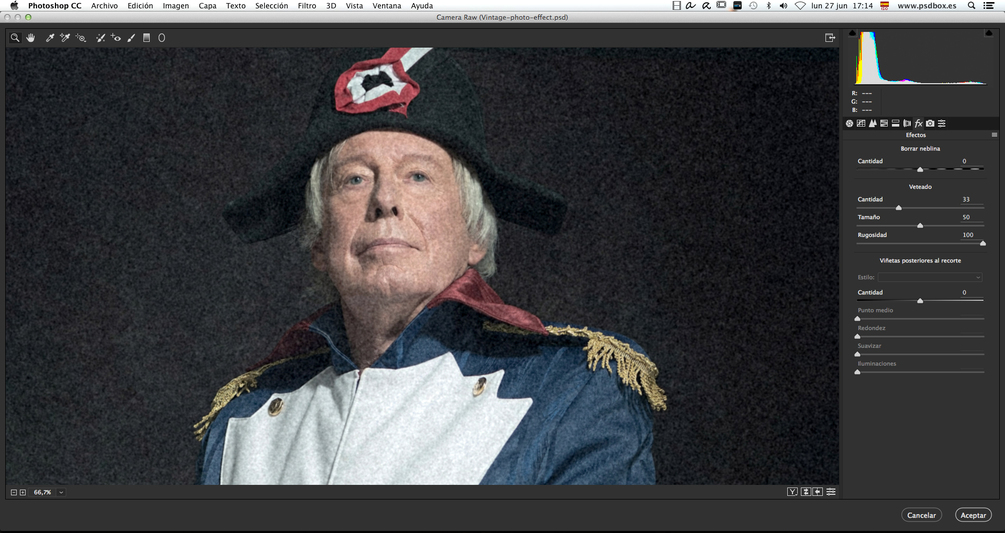Copy current settings to before button
The image size is (1005, 533).
pos(818,491)
